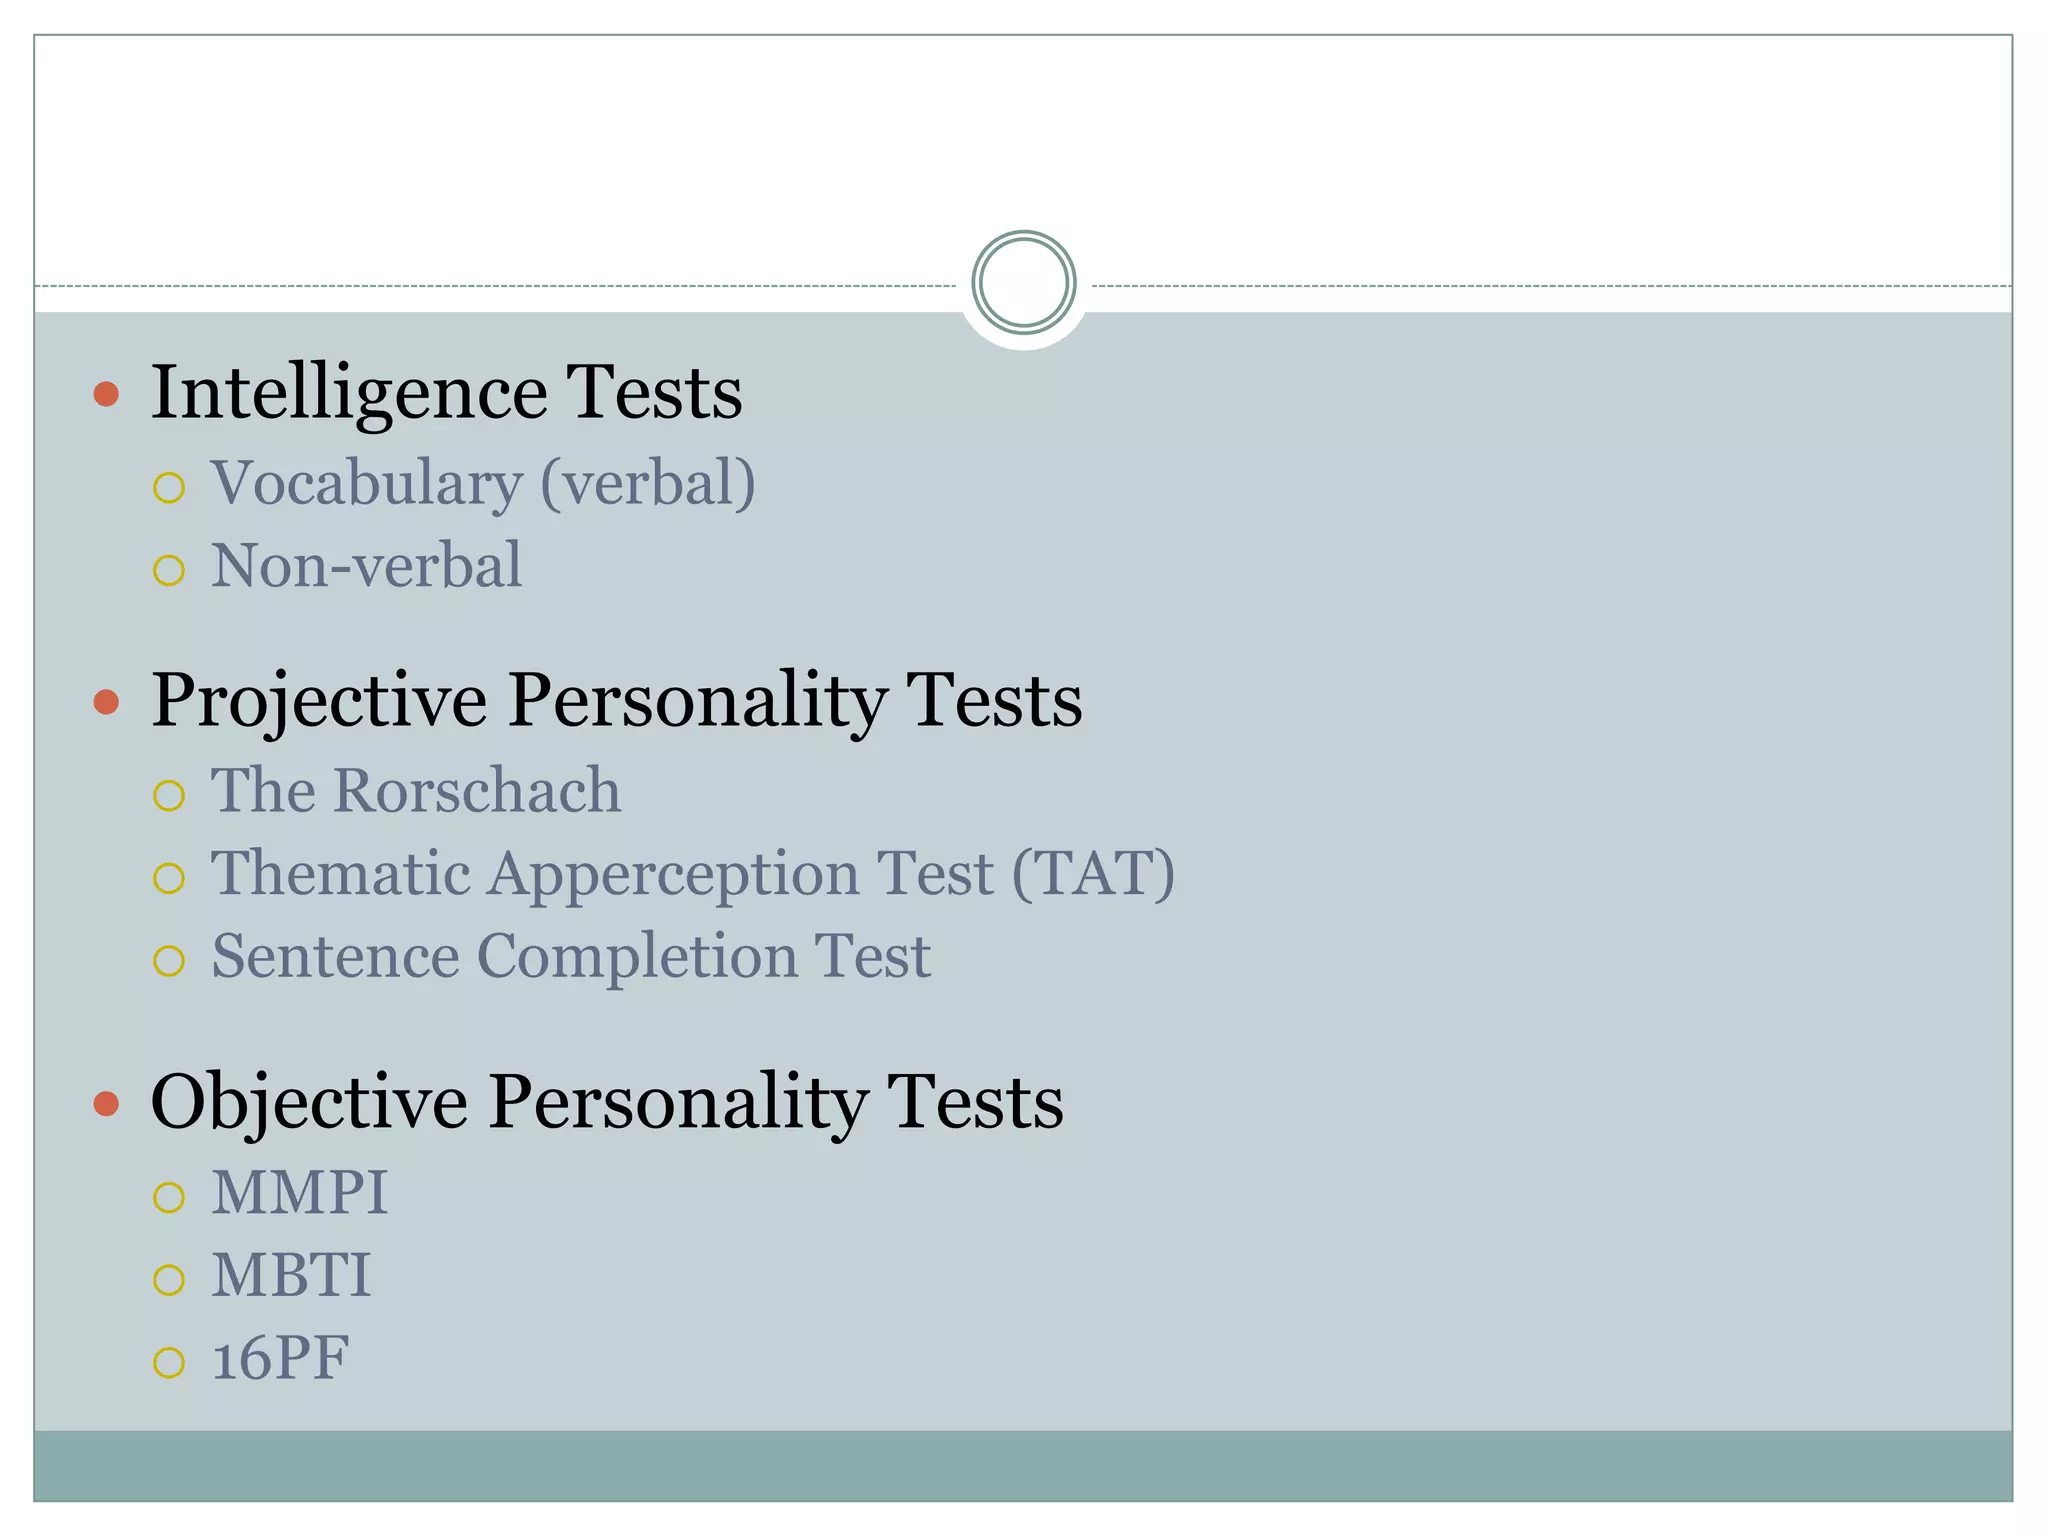Click the hollow bullet next to Non-verbal
The image size is (2048, 1536).
169,571
